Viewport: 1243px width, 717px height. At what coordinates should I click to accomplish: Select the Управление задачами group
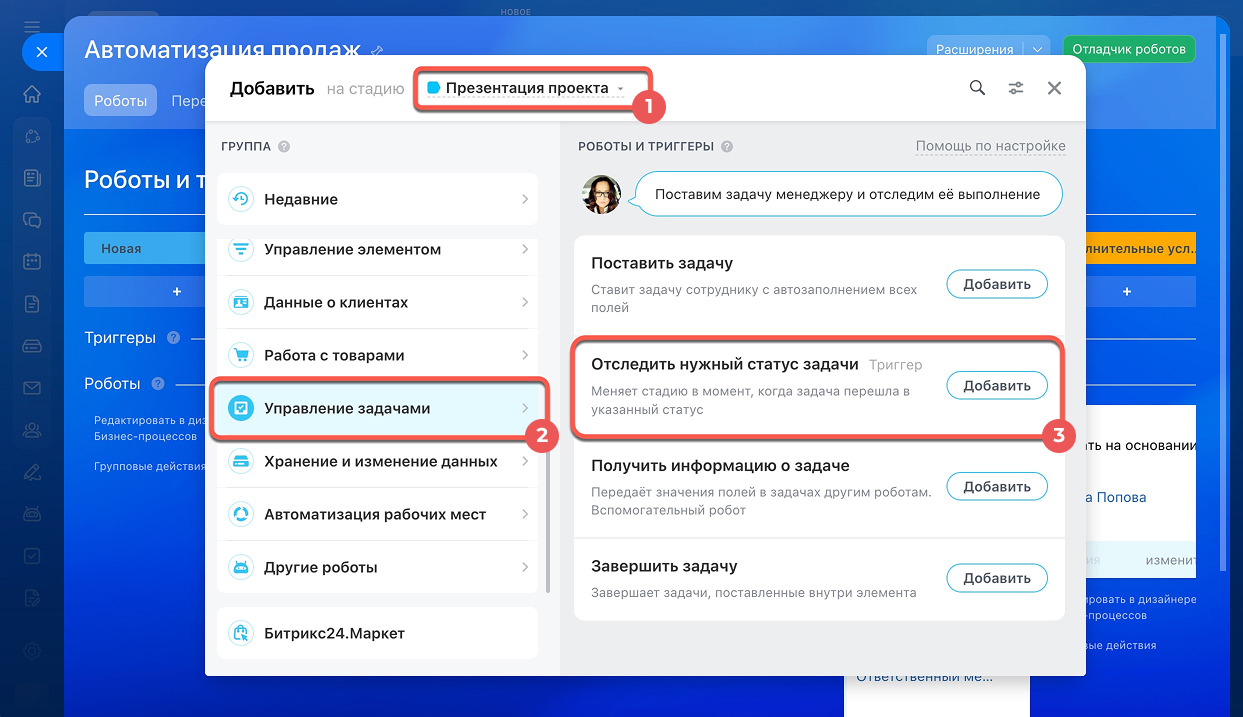pyautogui.click(x=378, y=408)
